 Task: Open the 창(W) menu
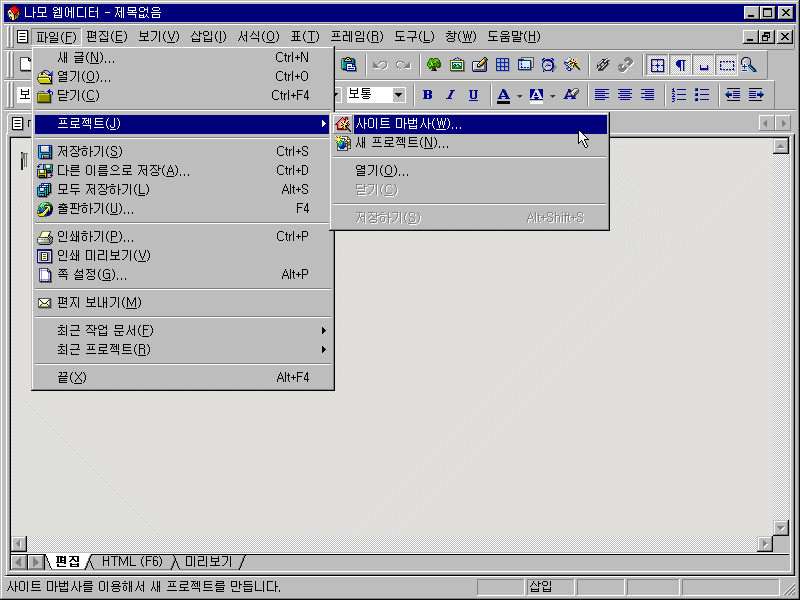click(460, 37)
